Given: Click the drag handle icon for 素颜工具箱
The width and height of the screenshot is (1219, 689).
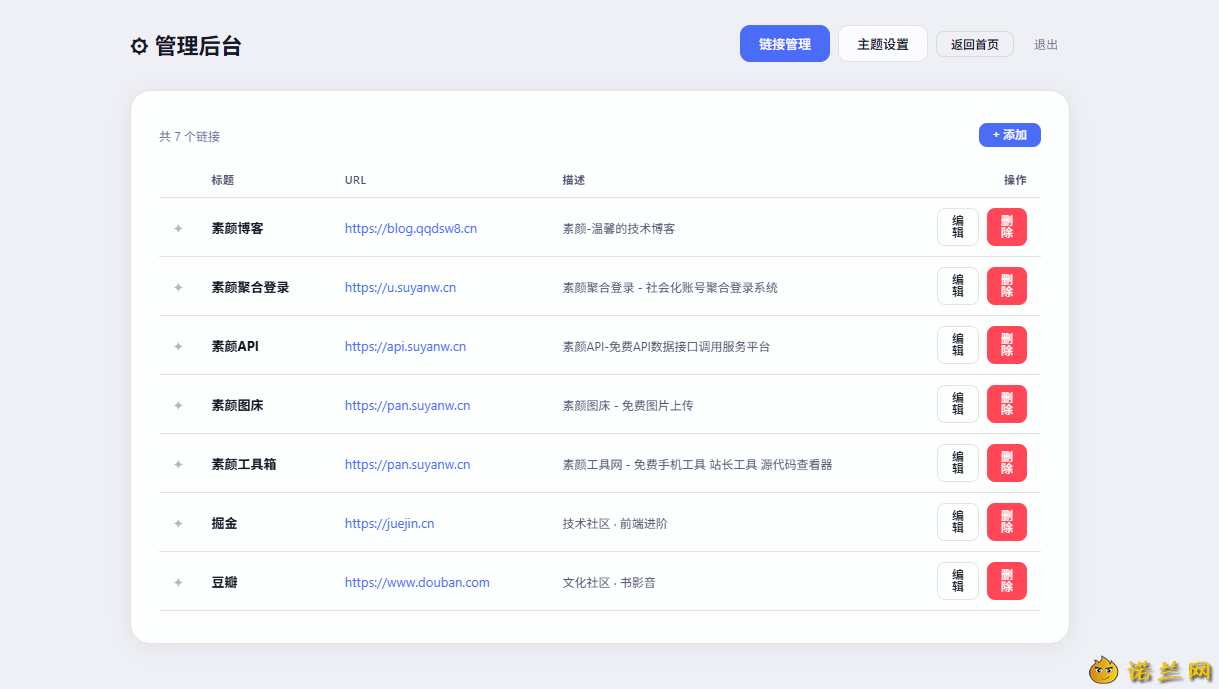Looking at the screenshot, I should 178,464.
